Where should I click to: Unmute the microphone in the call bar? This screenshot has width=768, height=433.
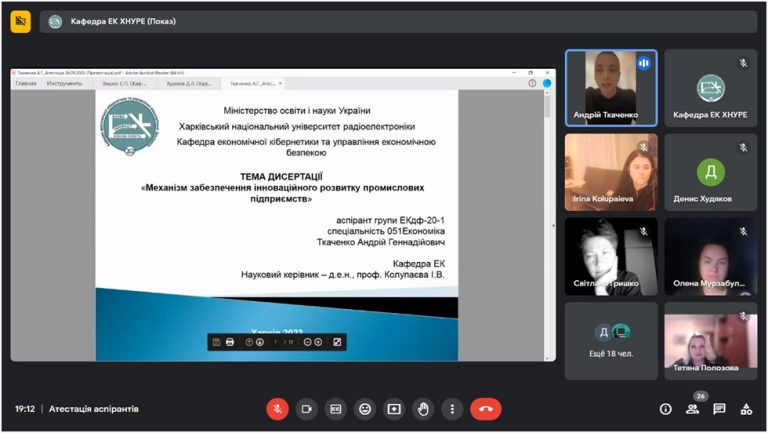[x=277, y=409]
